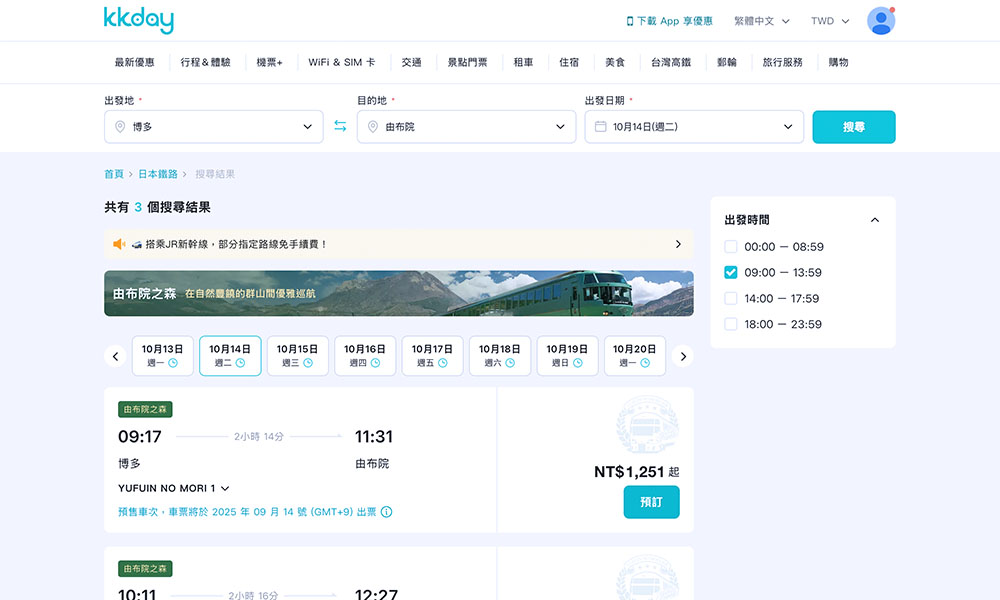Open the 由布院之森 train banner
Screen dimensions: 1000x600
399,293
